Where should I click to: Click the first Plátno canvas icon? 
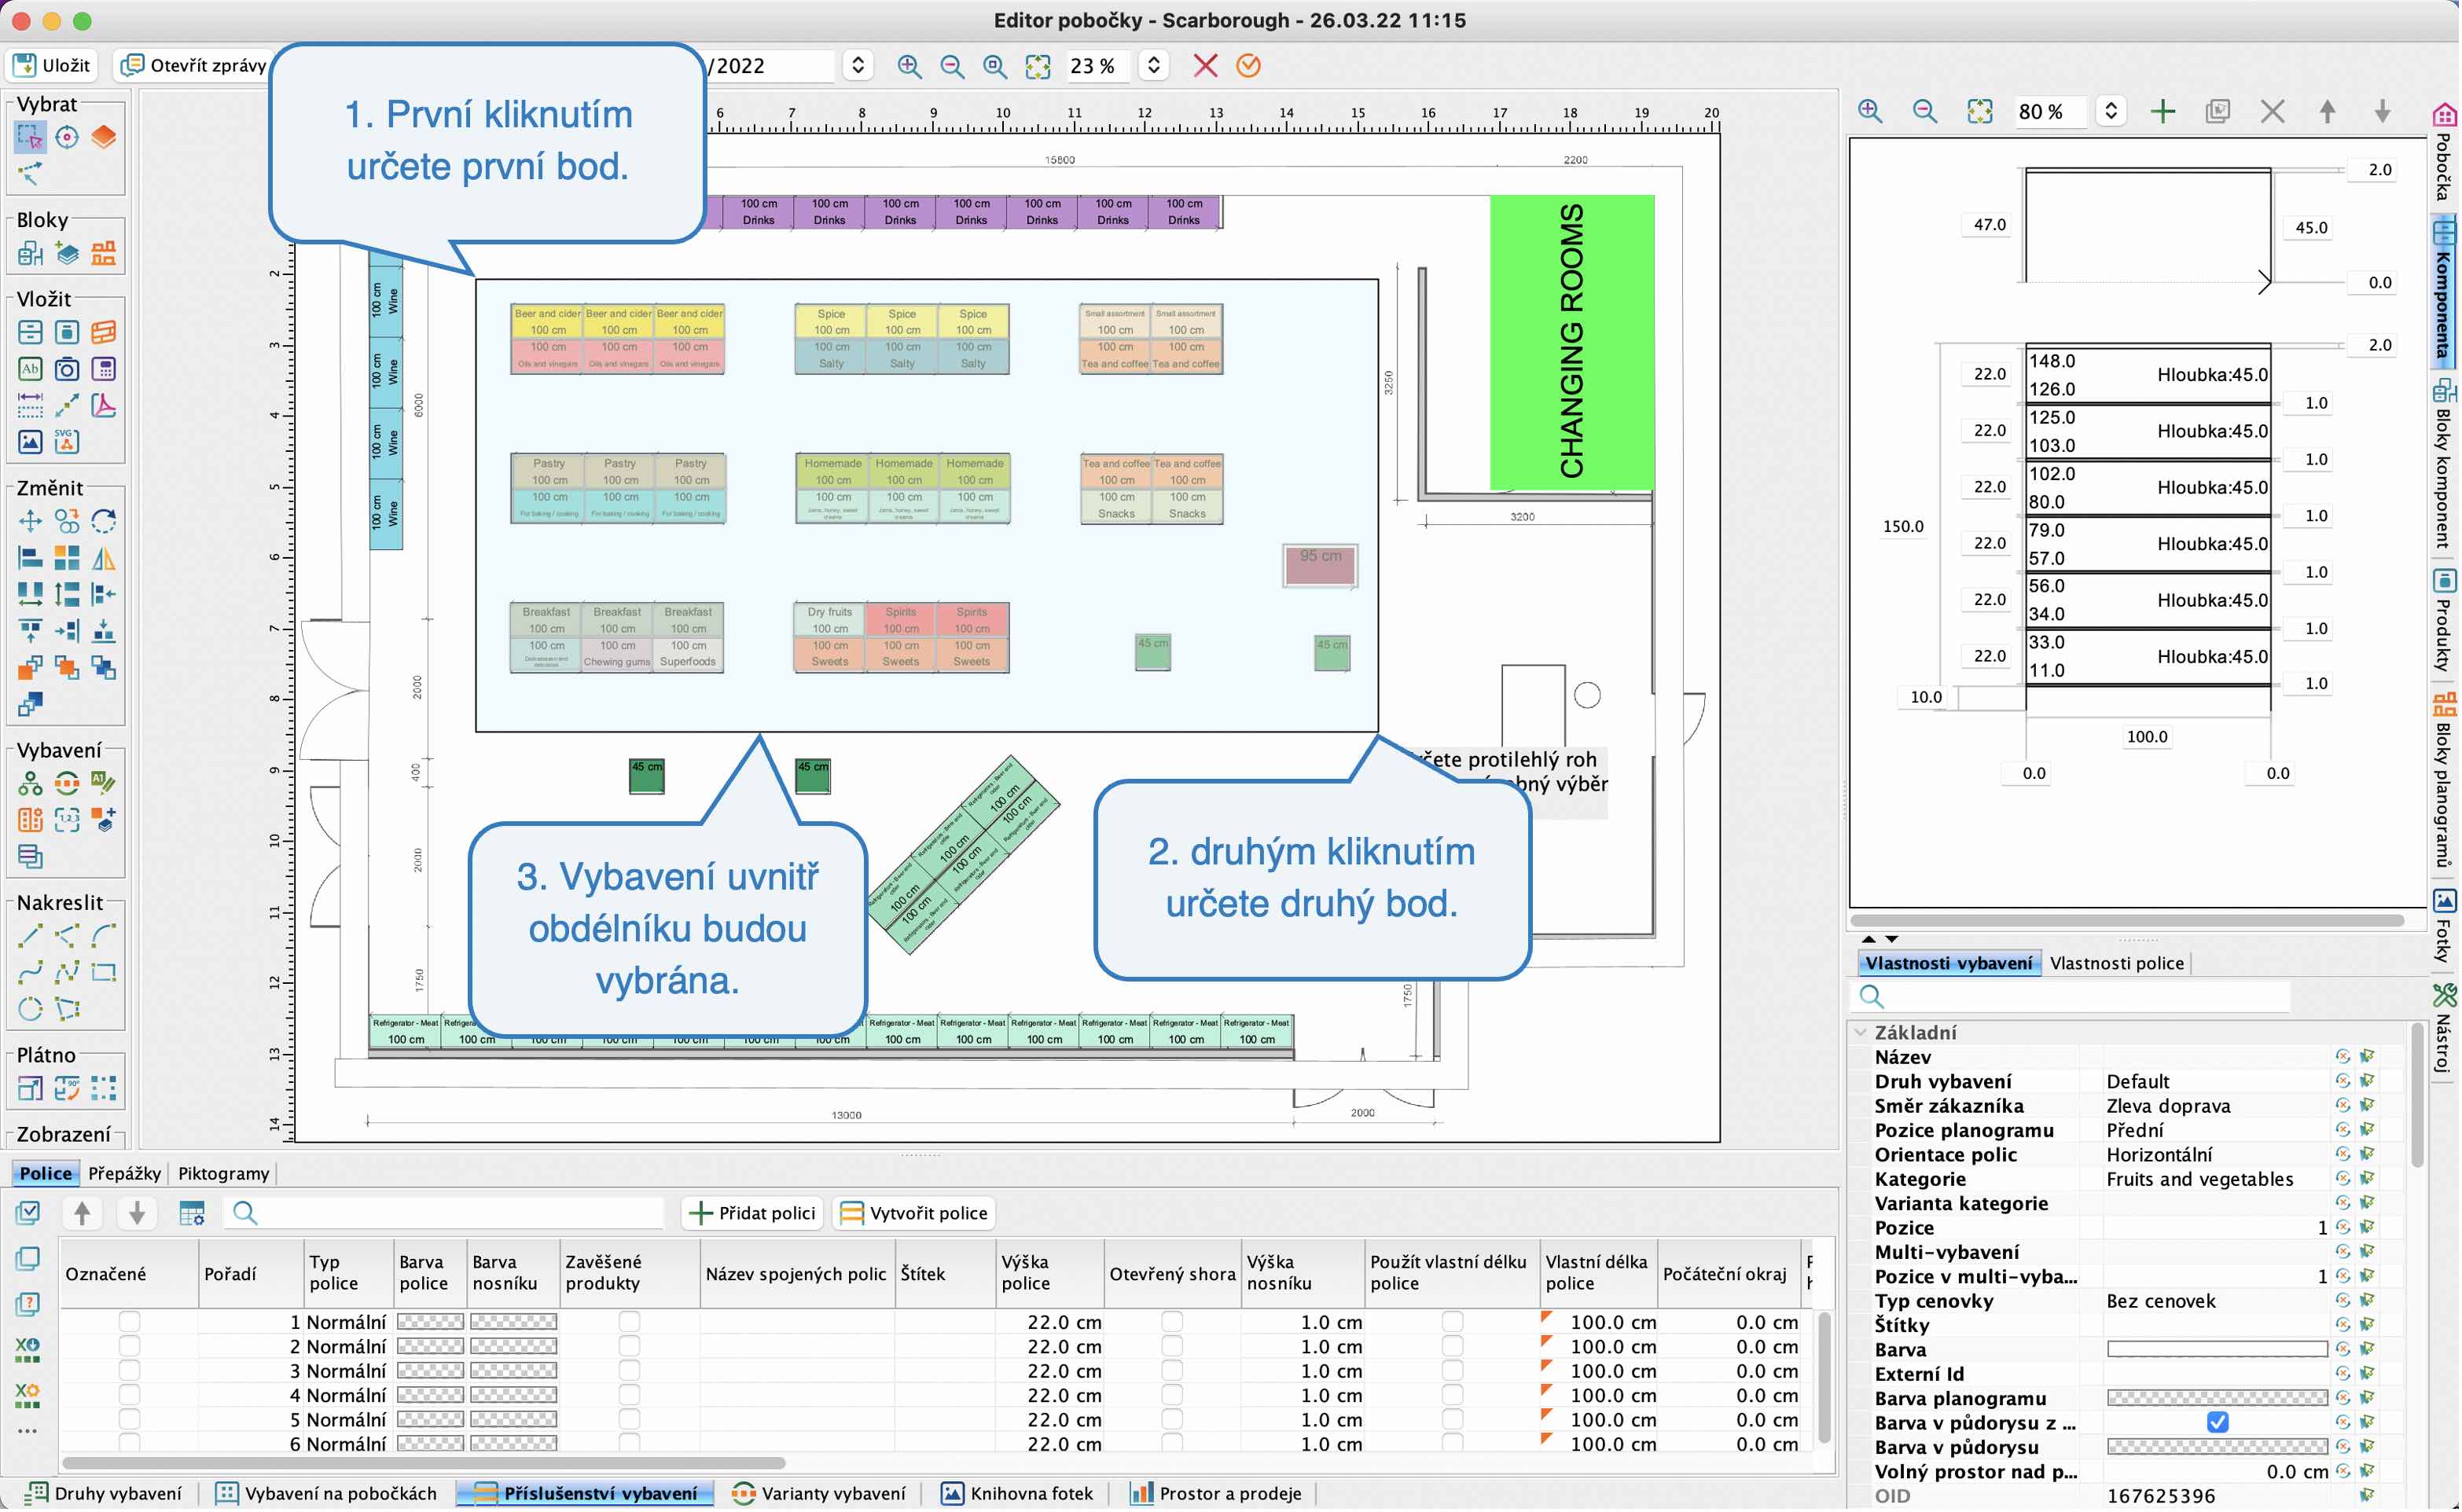coord(30,1089)
